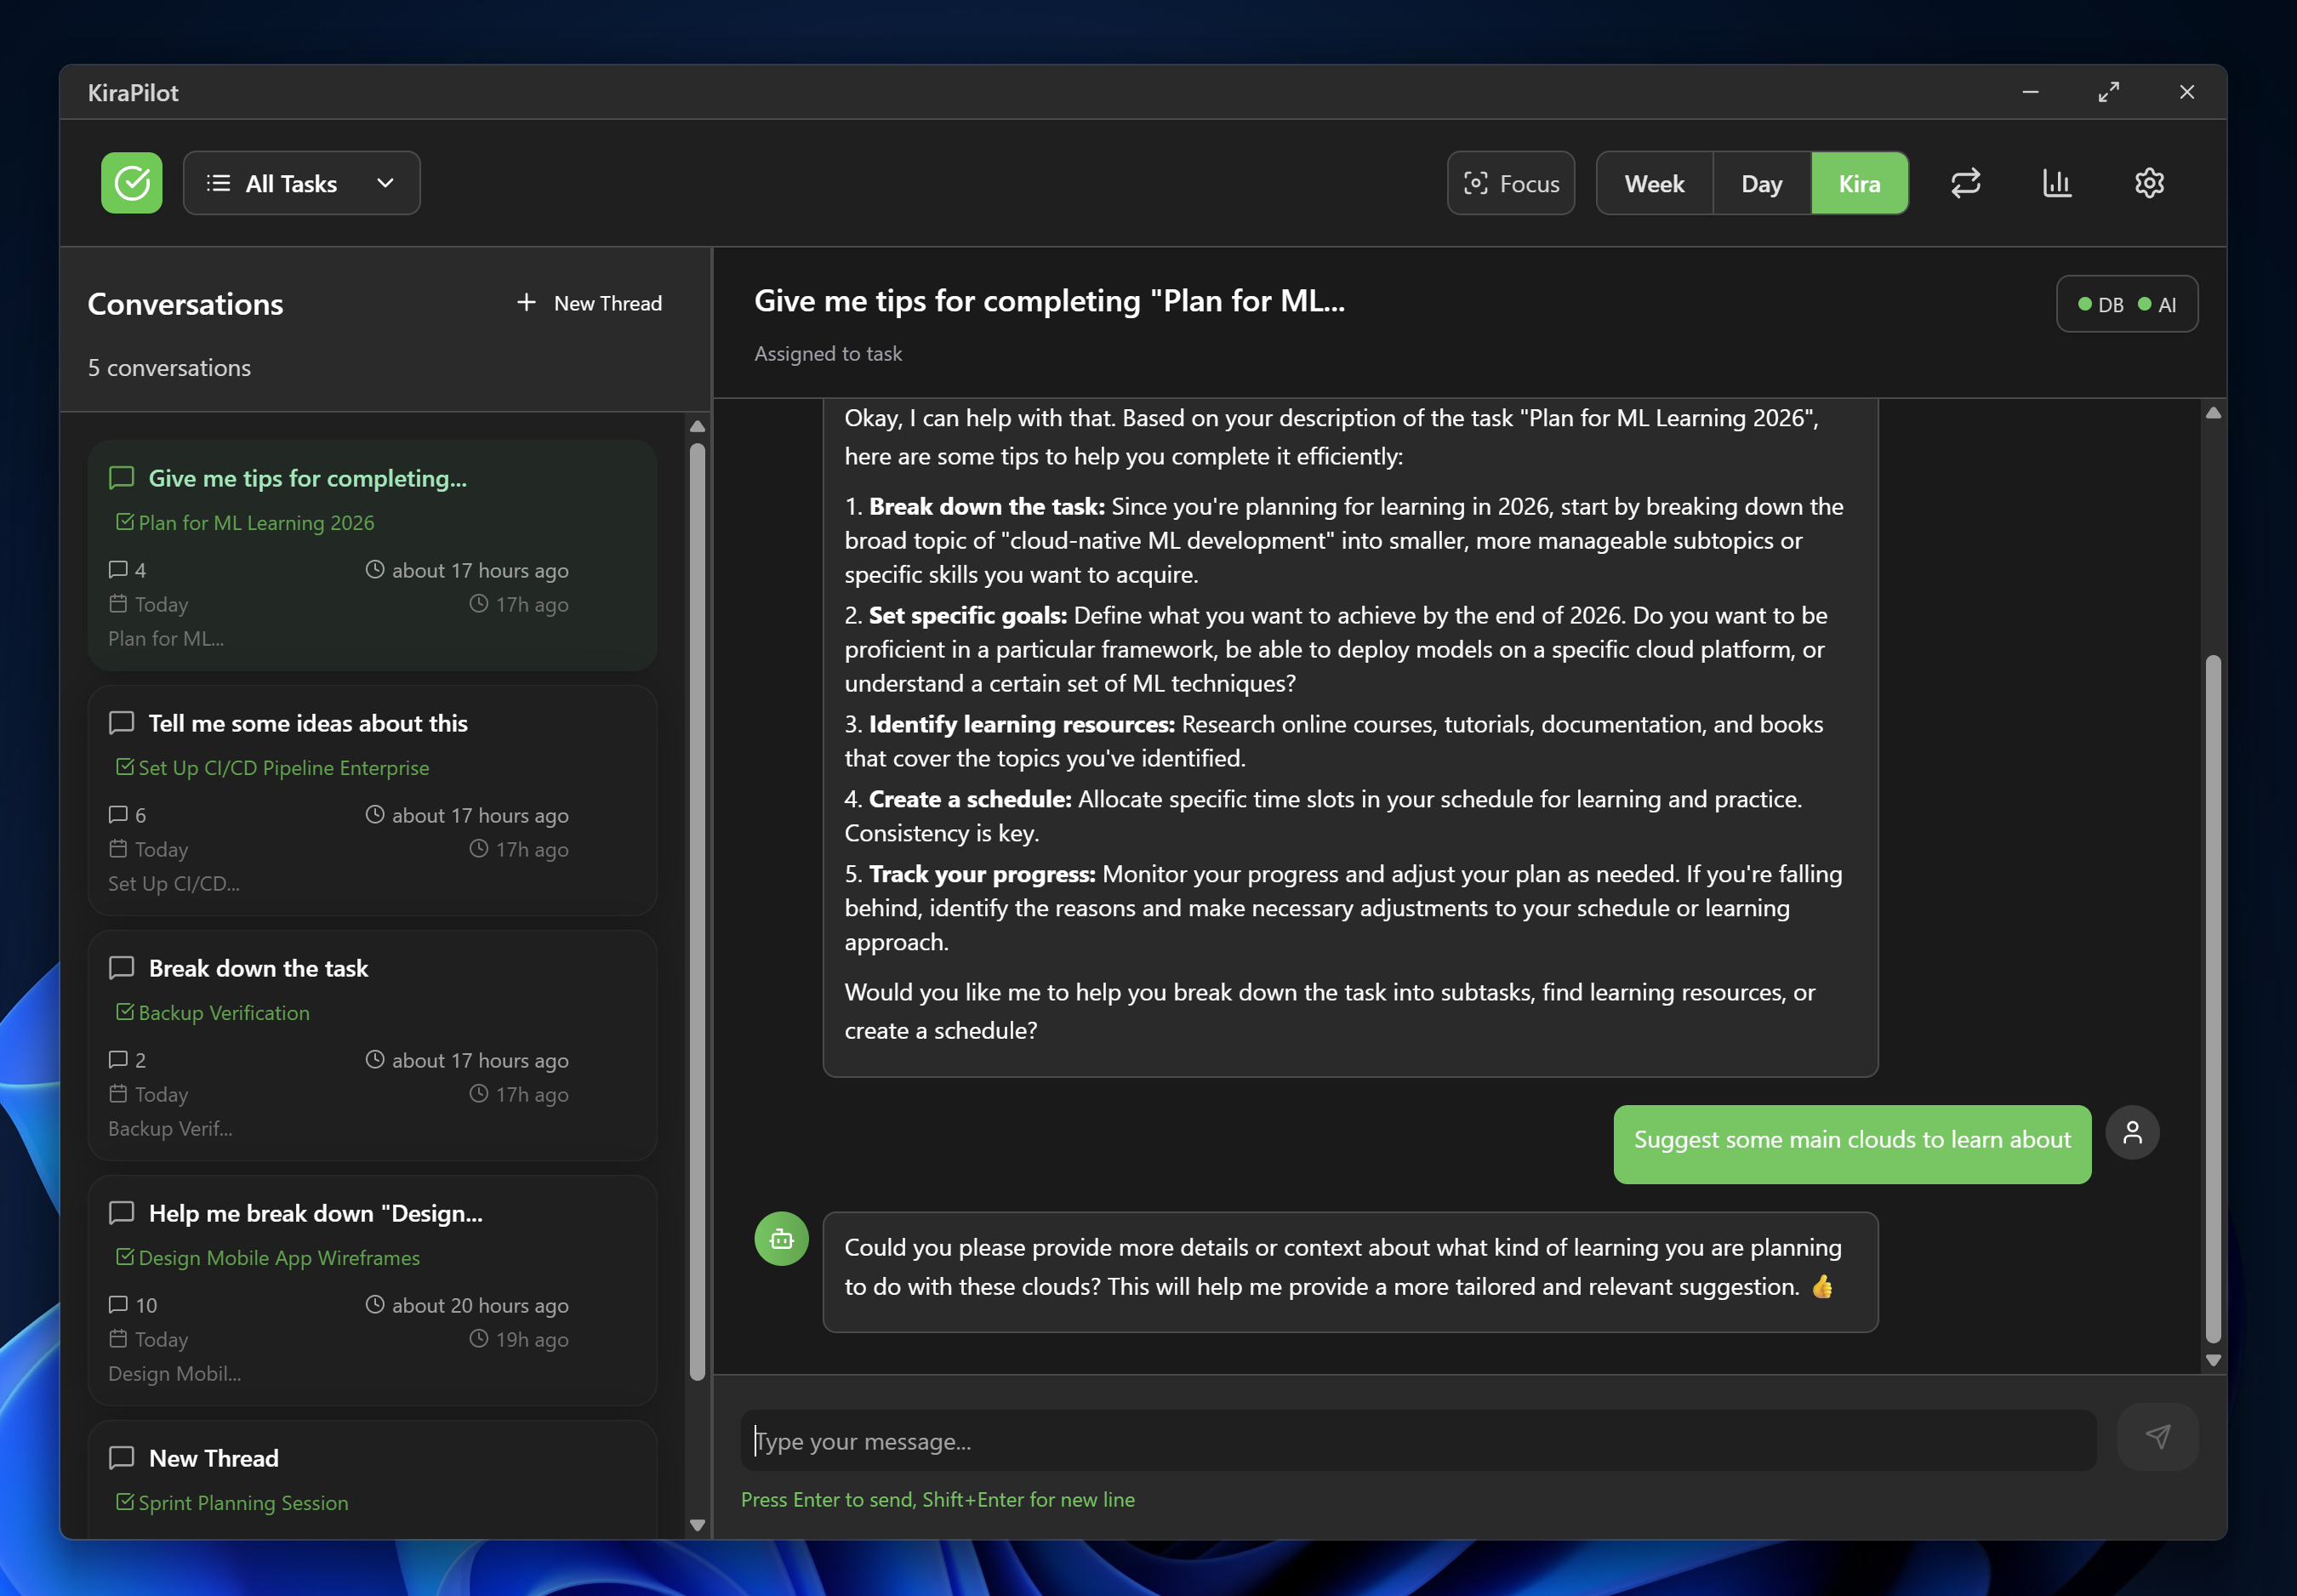The width and height of the screenshot is (2297, 1596).
Task: Click the 'Type your message' input field
Action: [x=1417, y=1441]
